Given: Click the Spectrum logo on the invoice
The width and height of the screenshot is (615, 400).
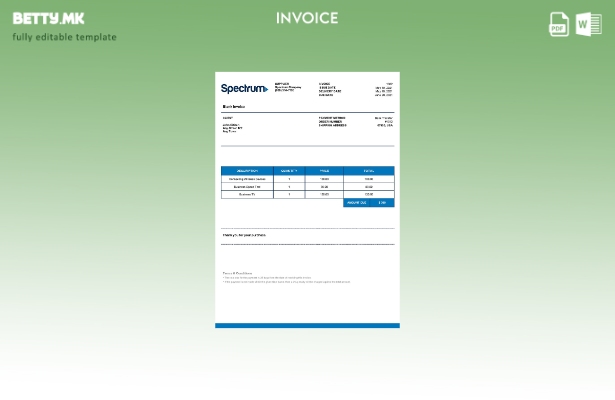Looking at the screenshot, I should click(x=243, y=88).
